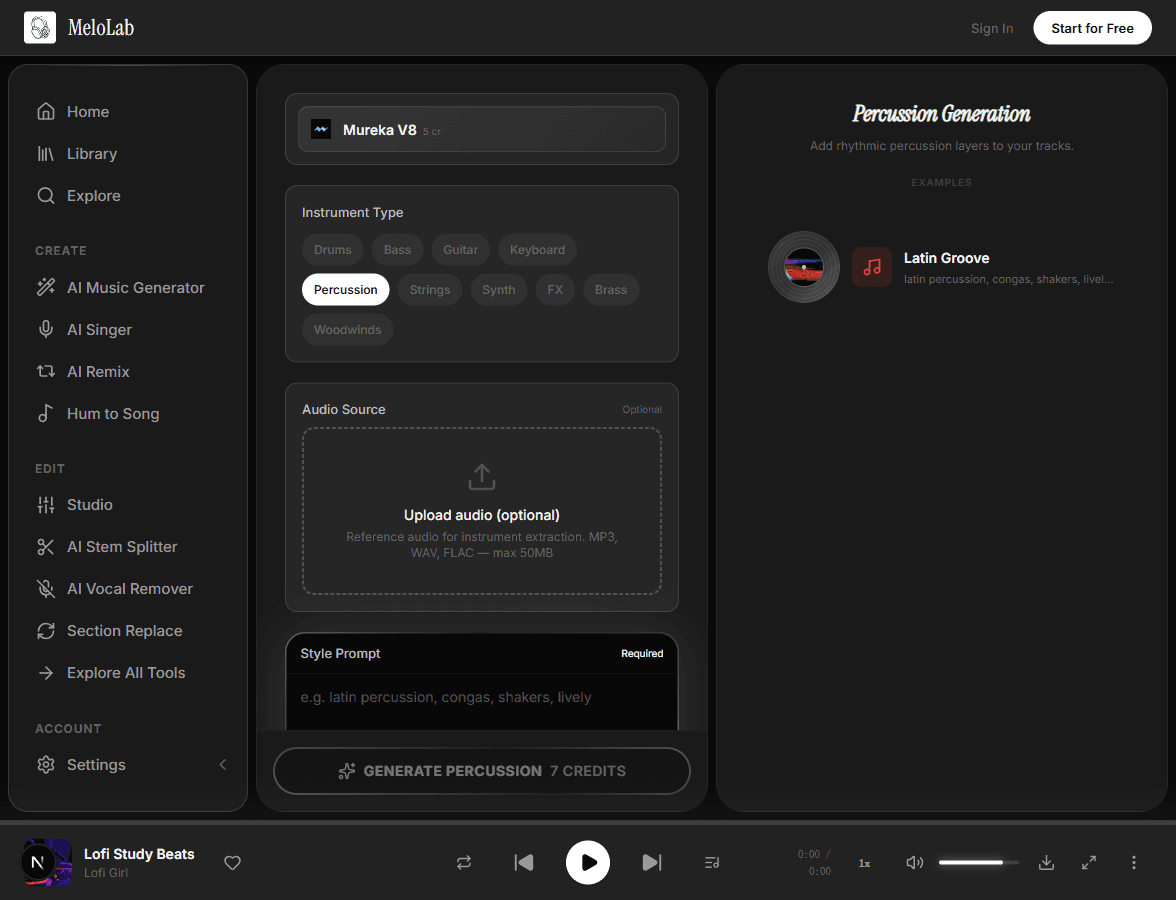1176x900 pixels.
Task: Click the Start for Free button
Action: click(1092, 28)
